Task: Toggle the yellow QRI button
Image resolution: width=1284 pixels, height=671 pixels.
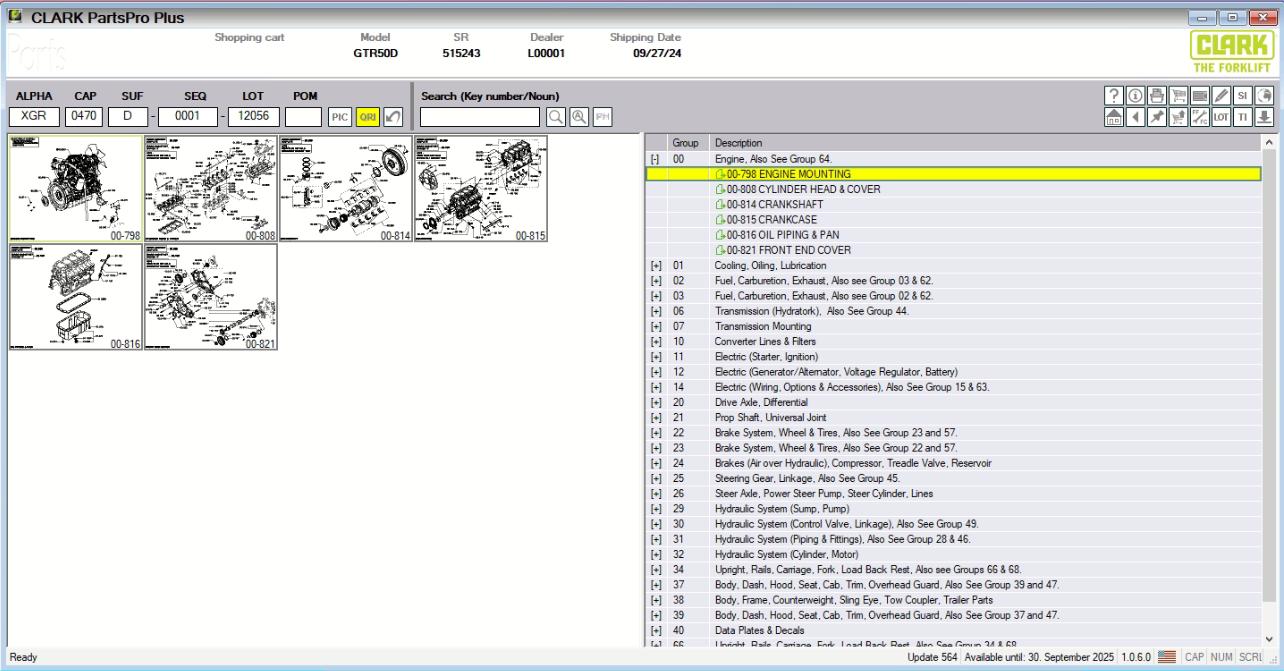Action: tap(367, 115)
